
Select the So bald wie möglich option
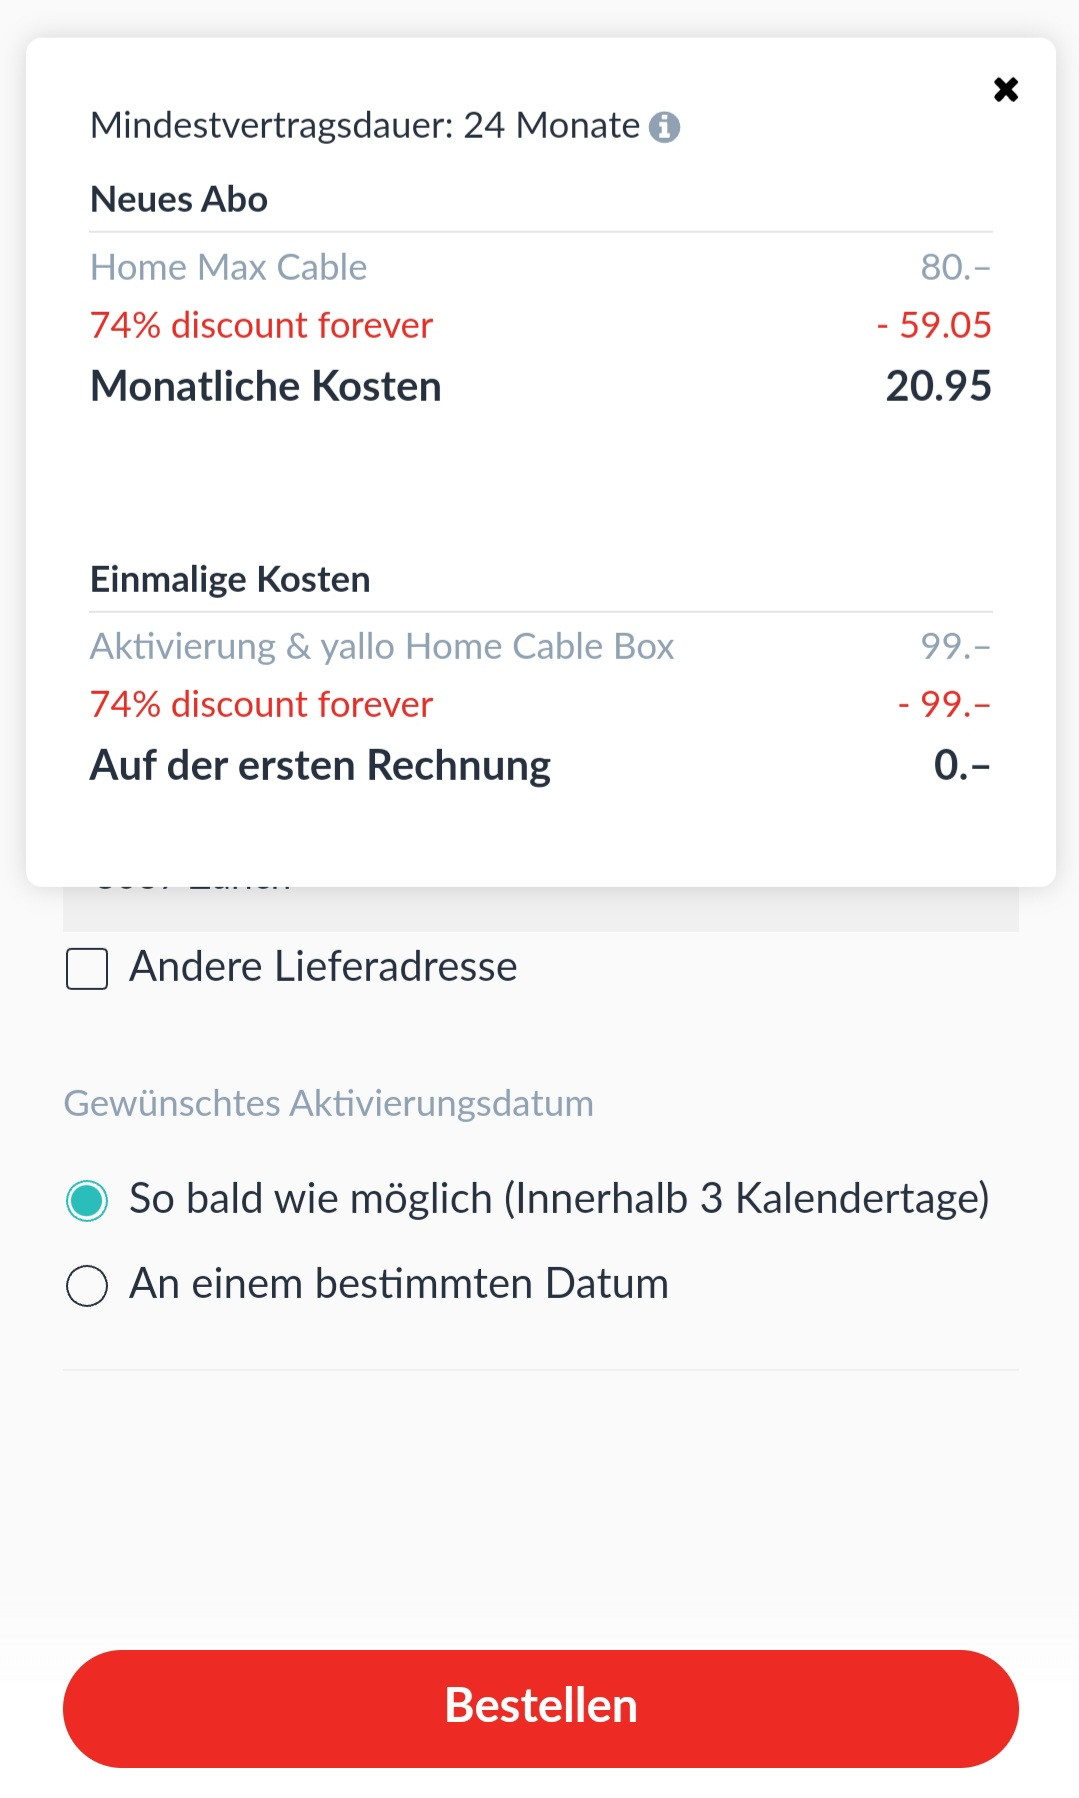[87, 1200]
